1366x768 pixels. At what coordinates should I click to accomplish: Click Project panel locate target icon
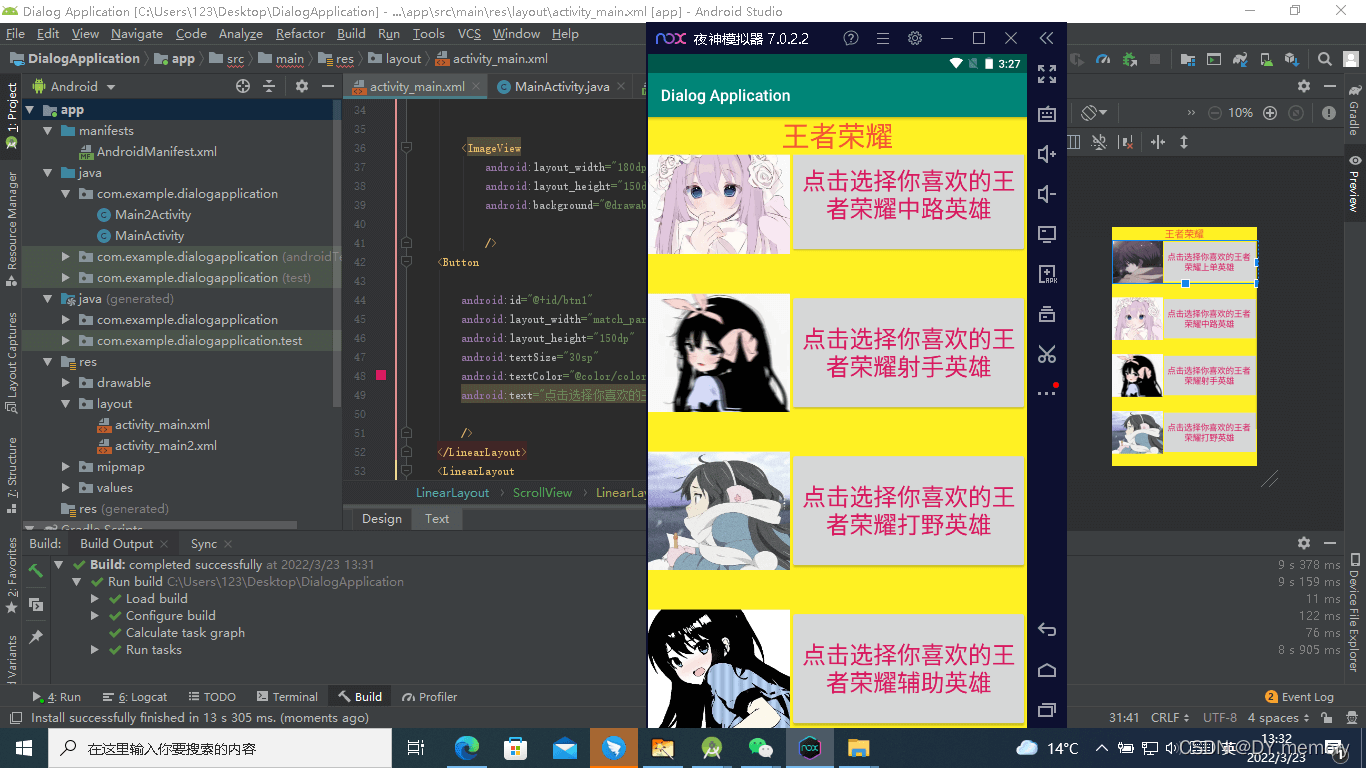[242, 87]
